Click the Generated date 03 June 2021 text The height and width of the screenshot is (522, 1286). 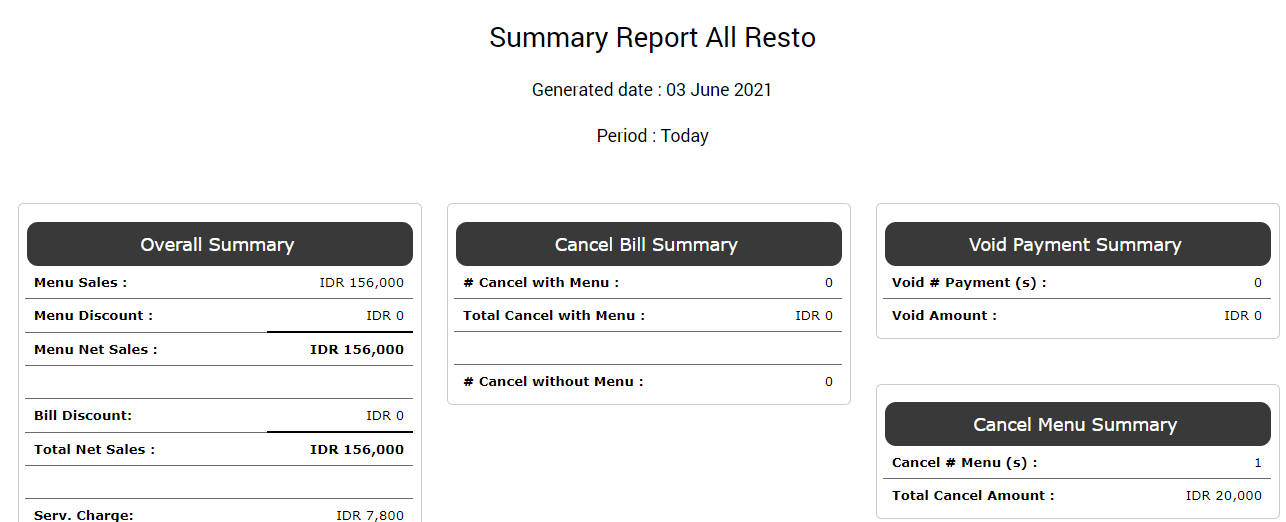652,90
